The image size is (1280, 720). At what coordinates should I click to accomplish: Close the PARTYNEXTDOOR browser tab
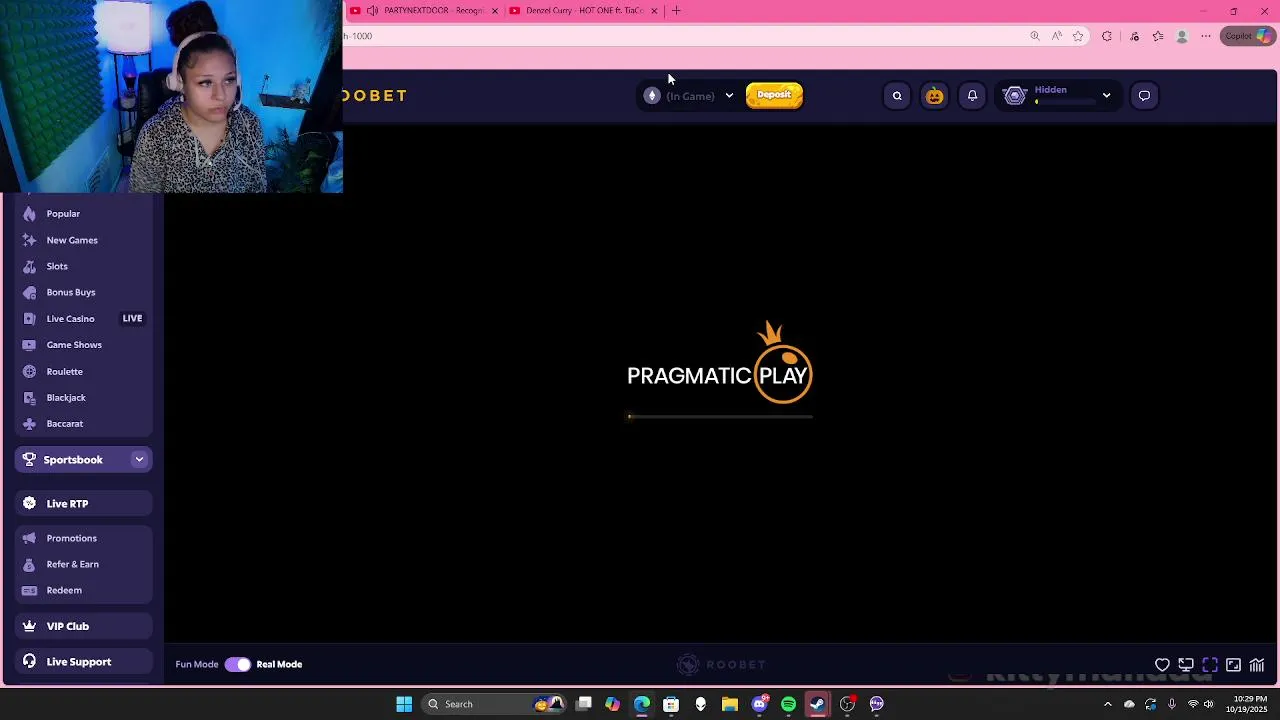(494, 11)
